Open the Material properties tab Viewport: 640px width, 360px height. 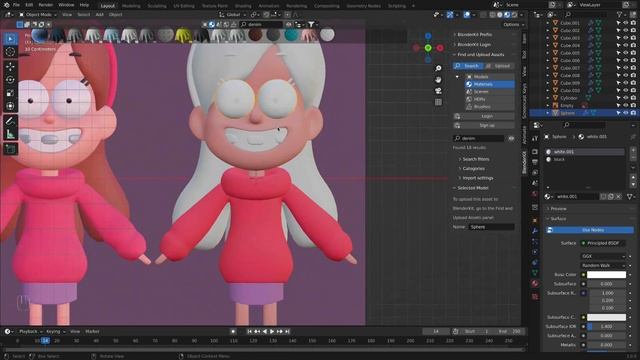click(x=535, y=283)
